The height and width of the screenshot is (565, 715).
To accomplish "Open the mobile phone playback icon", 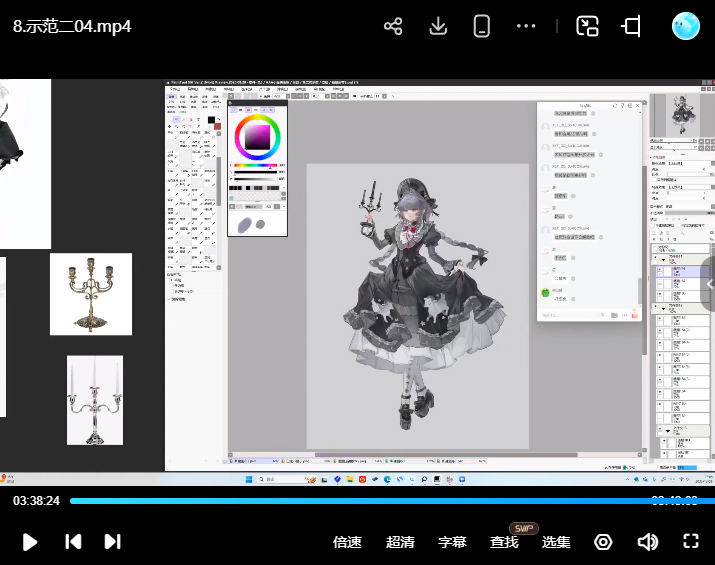I will [x=481, y=27].
